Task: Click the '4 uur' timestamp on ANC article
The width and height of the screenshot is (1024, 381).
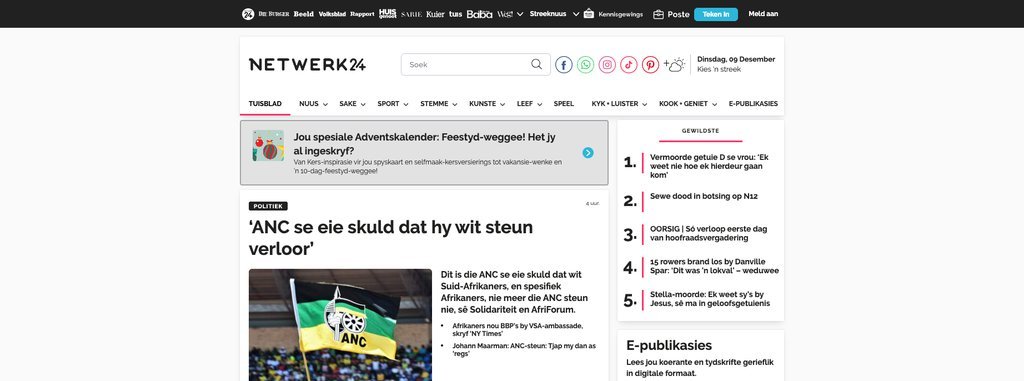Action: click(592, 203)
